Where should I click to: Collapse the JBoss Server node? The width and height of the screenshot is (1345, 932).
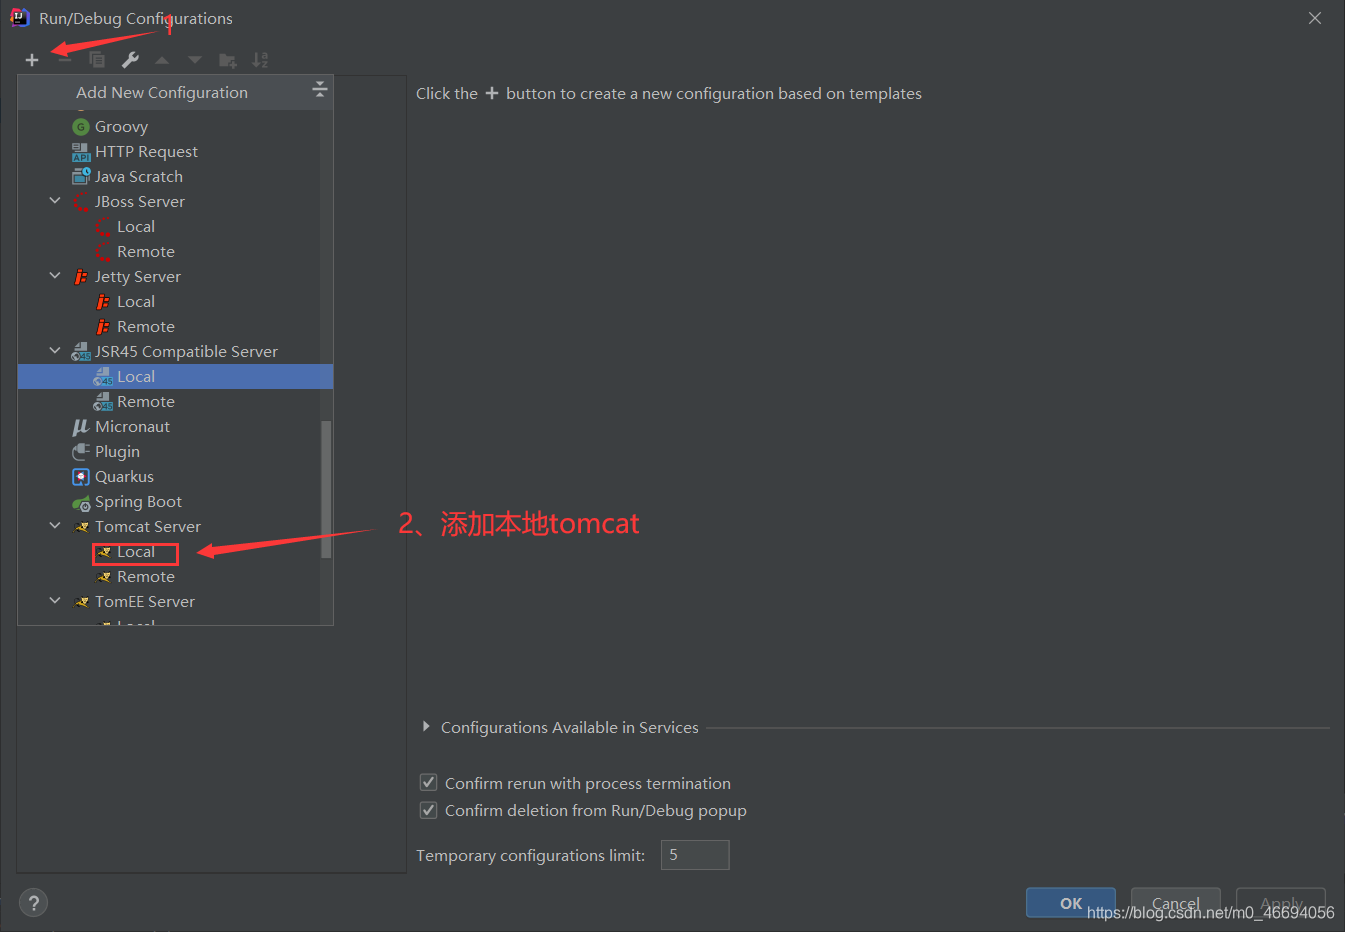pos(55,201)
